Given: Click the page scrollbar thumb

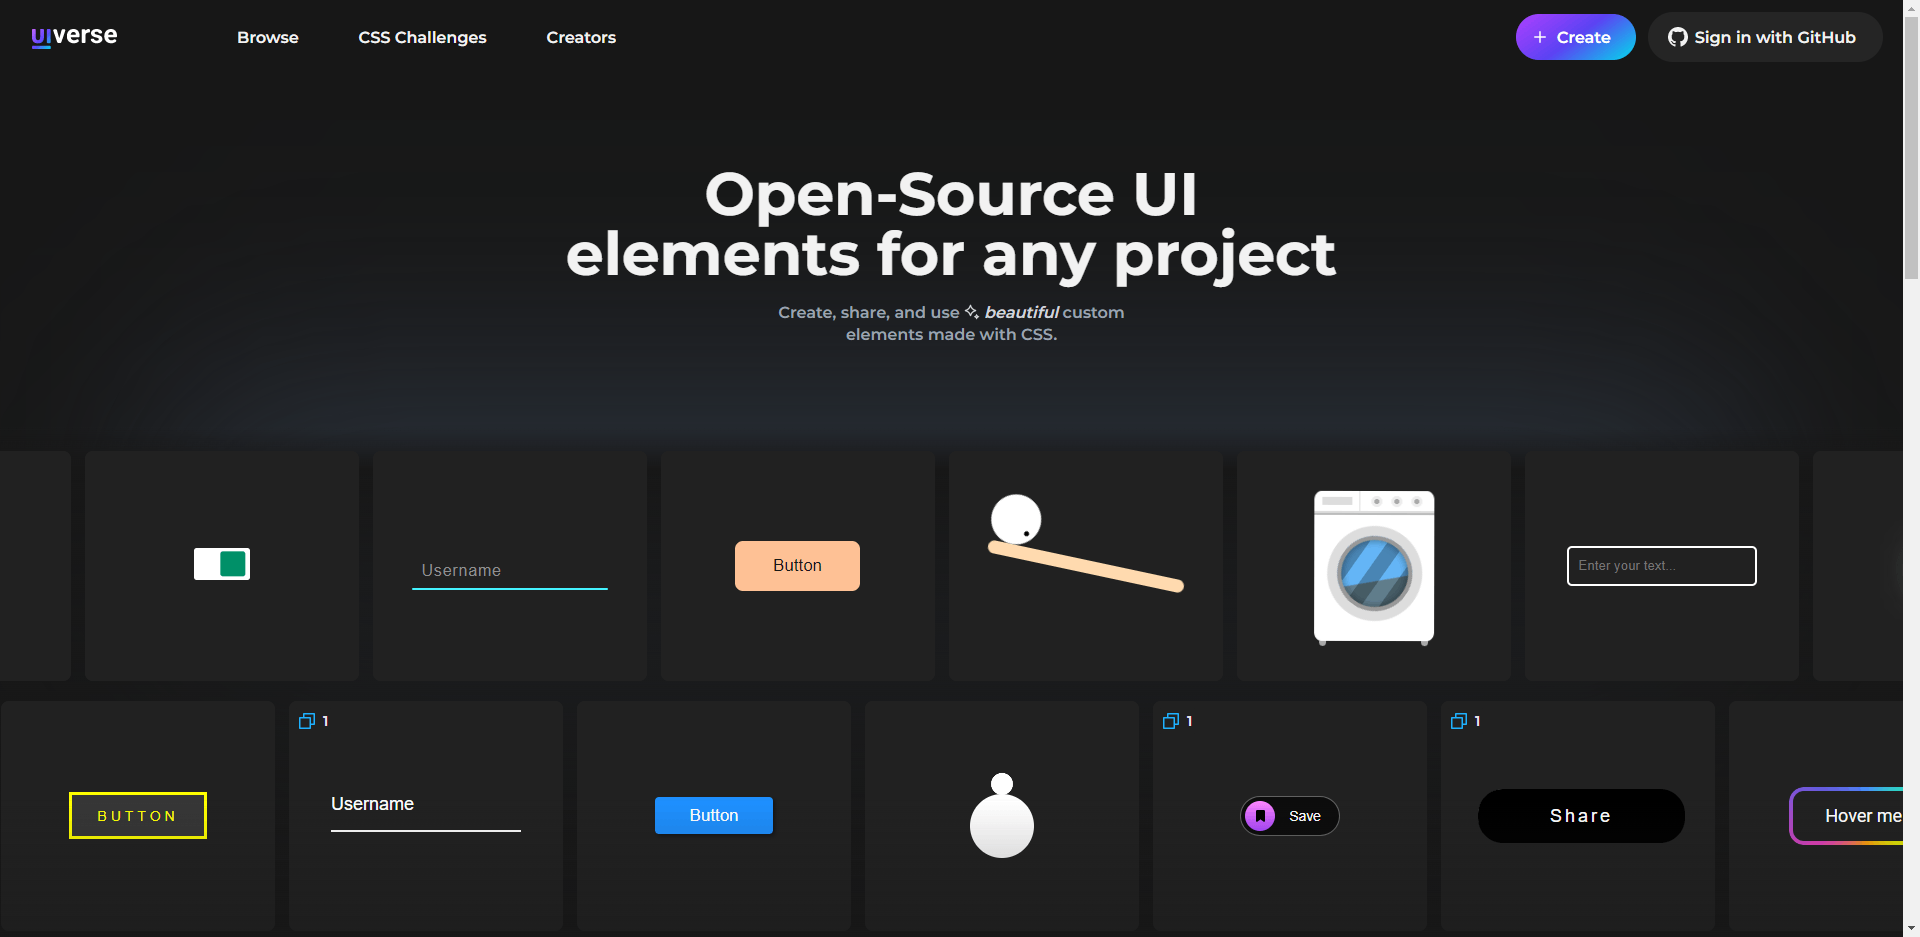Looking at the screenshot, I should click(x=1911, y=146).
